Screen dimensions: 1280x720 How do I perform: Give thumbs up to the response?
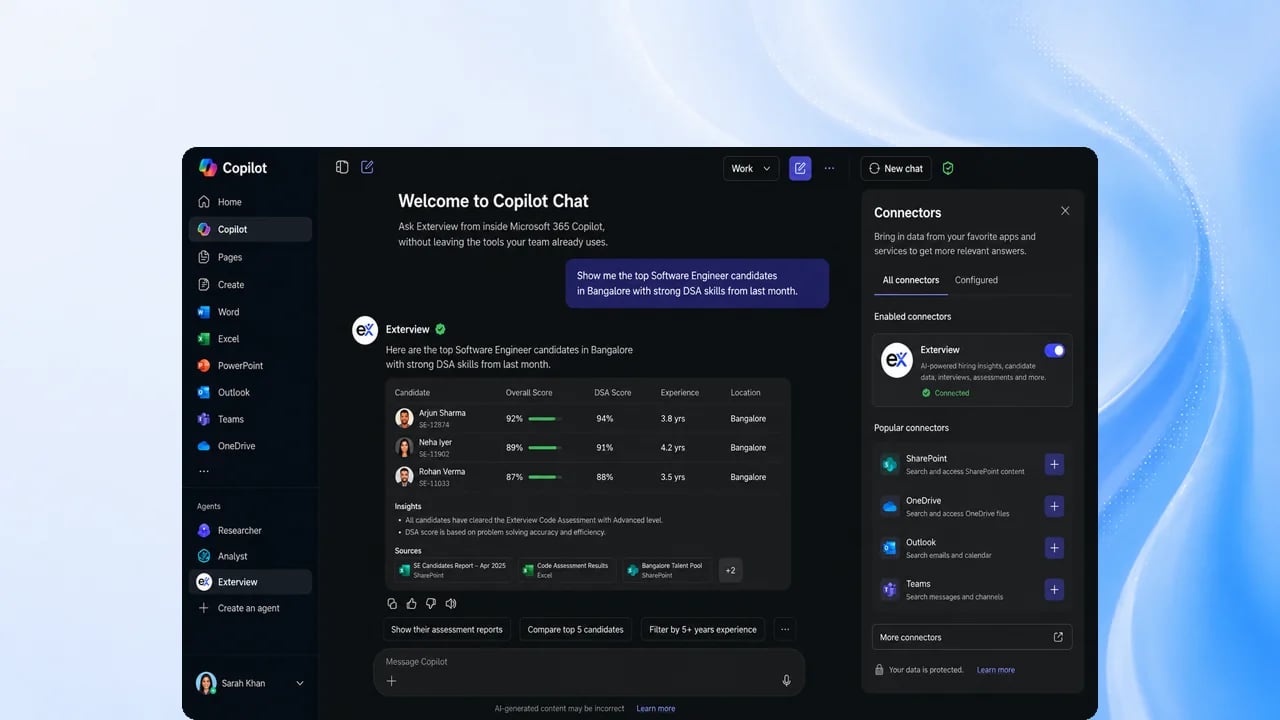click(411, 603)
